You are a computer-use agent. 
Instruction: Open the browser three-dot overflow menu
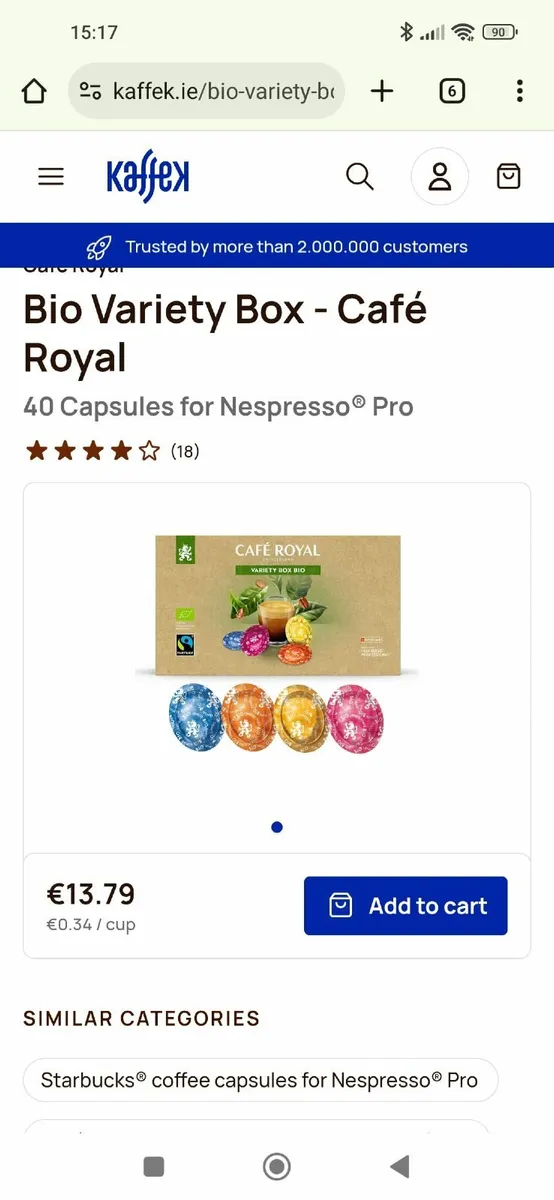tap(520, 92)
